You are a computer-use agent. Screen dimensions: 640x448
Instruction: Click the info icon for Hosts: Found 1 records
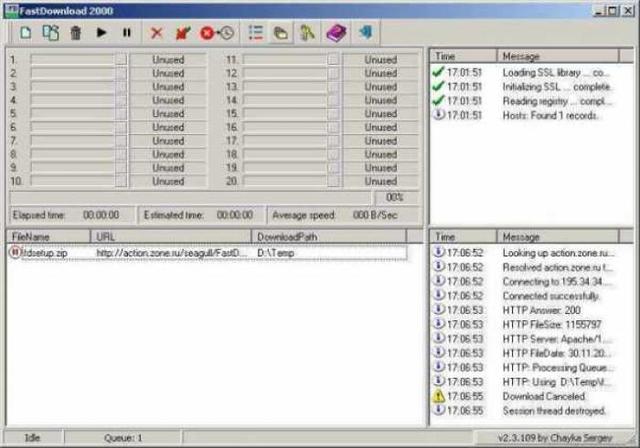(438, 115)
